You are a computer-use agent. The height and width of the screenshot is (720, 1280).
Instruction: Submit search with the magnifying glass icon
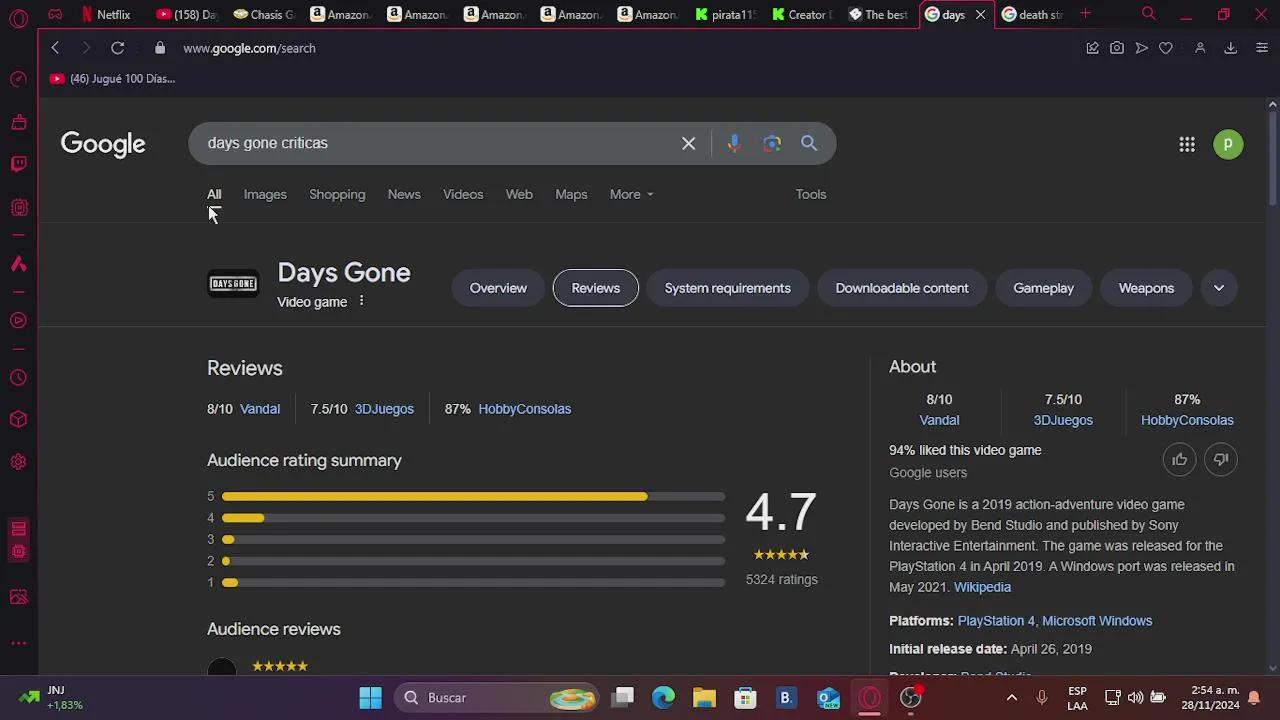click(x=809, y=144)
